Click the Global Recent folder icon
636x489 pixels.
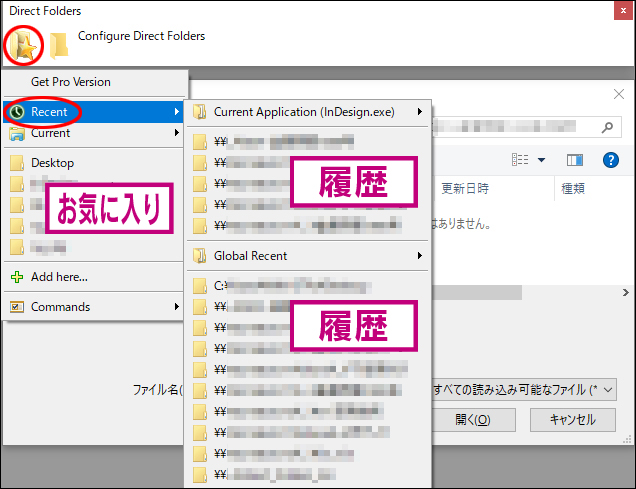pyautogui.click(x=200, y=256)
